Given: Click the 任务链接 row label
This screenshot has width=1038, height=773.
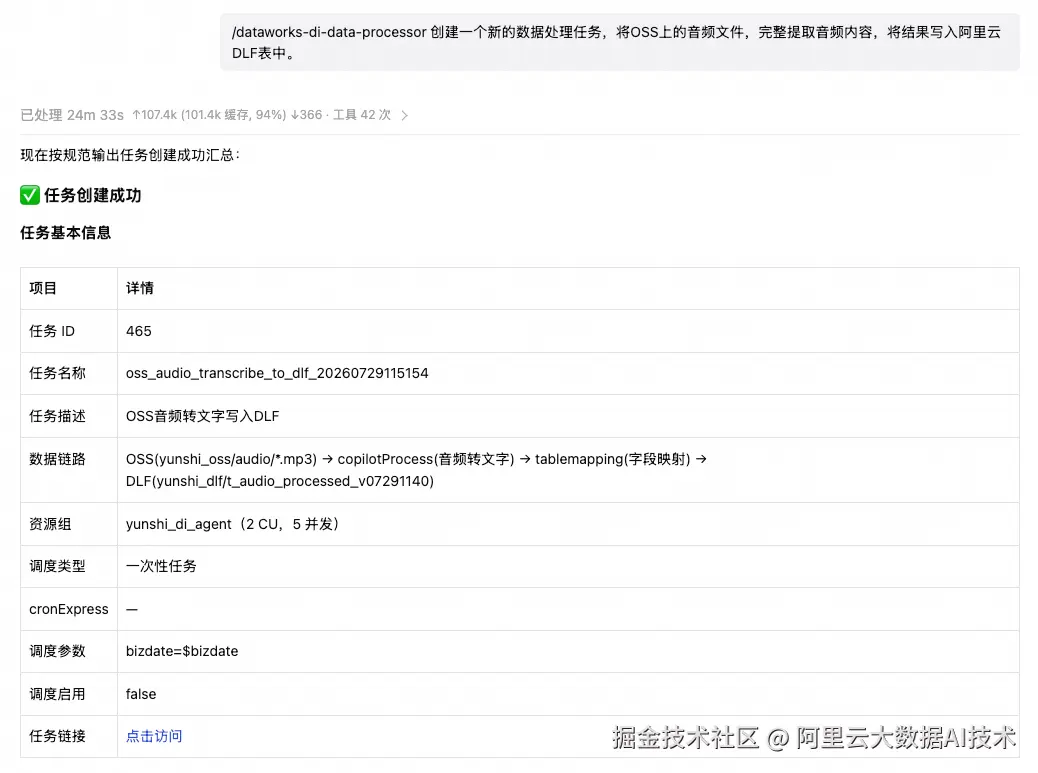Looking at the screenshot, I should pos(58,736).
